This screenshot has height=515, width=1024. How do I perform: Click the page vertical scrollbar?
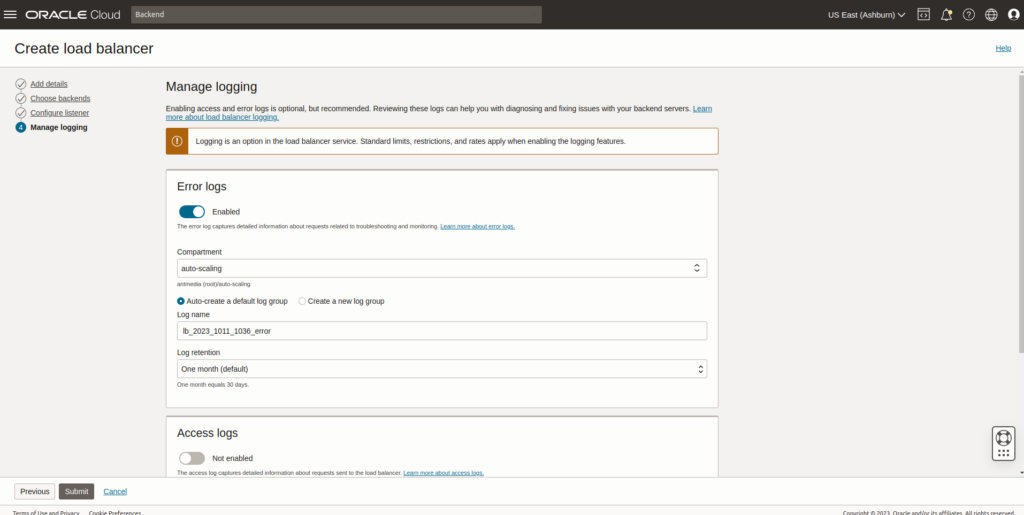pyautogui.click(x=1020, y=215)
